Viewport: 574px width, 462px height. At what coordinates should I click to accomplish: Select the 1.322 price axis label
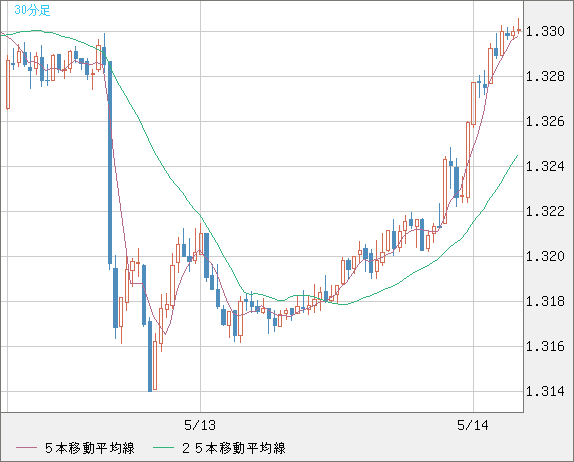pos(545,212)
